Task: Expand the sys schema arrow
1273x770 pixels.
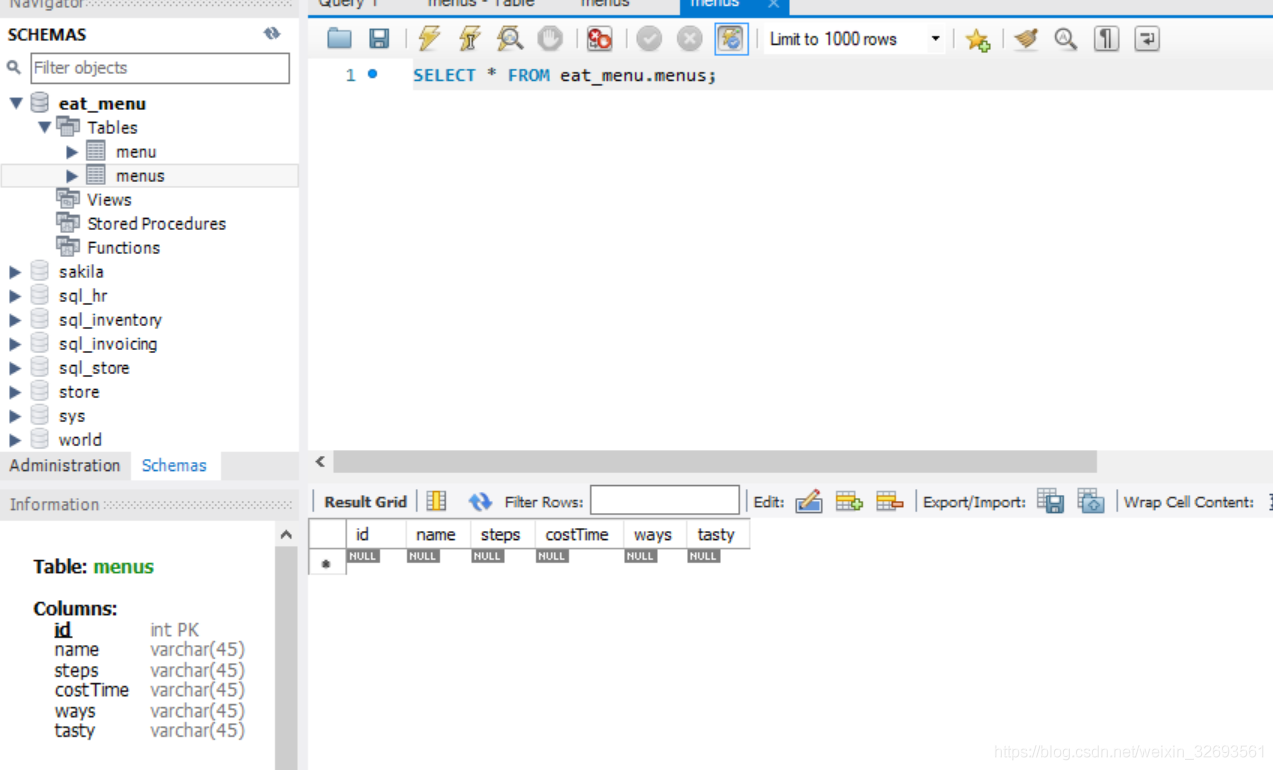Action: point(15,416)
